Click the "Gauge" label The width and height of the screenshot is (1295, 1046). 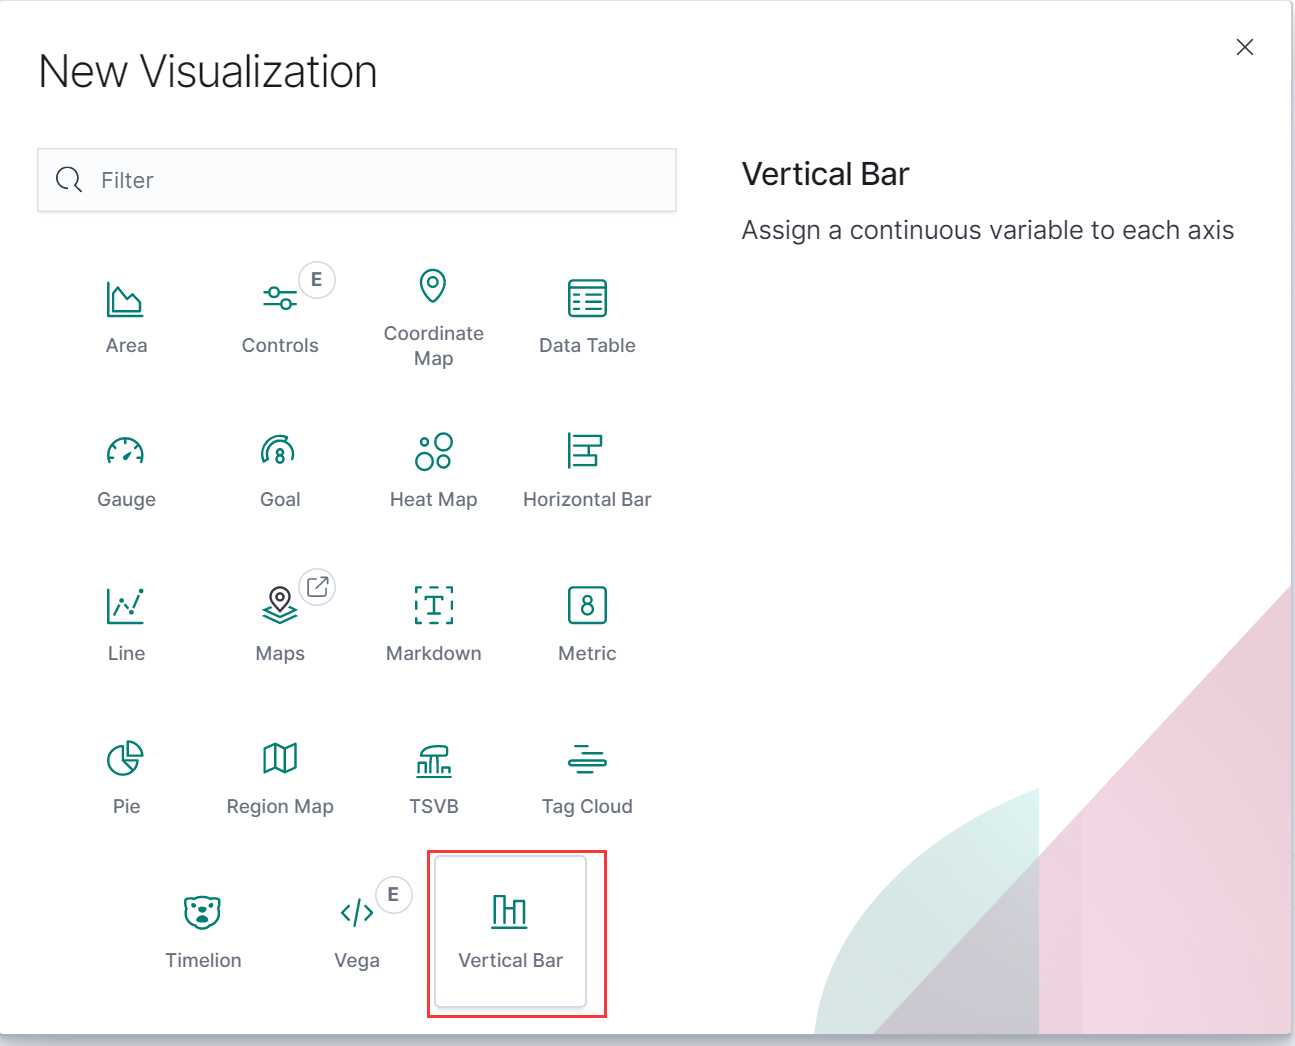pyautogui.click(x=127, y=500)
